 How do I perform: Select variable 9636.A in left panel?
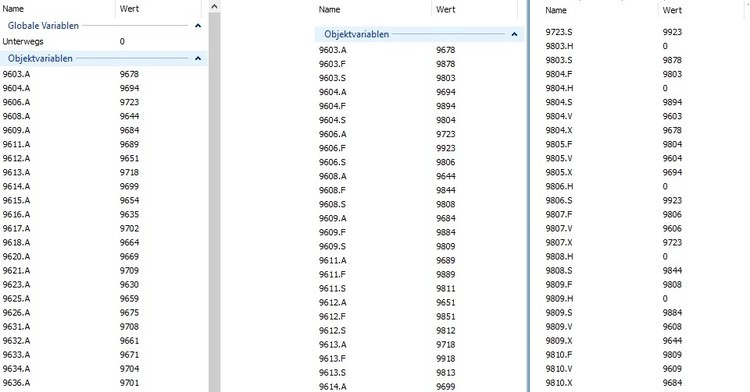[104, 383]
